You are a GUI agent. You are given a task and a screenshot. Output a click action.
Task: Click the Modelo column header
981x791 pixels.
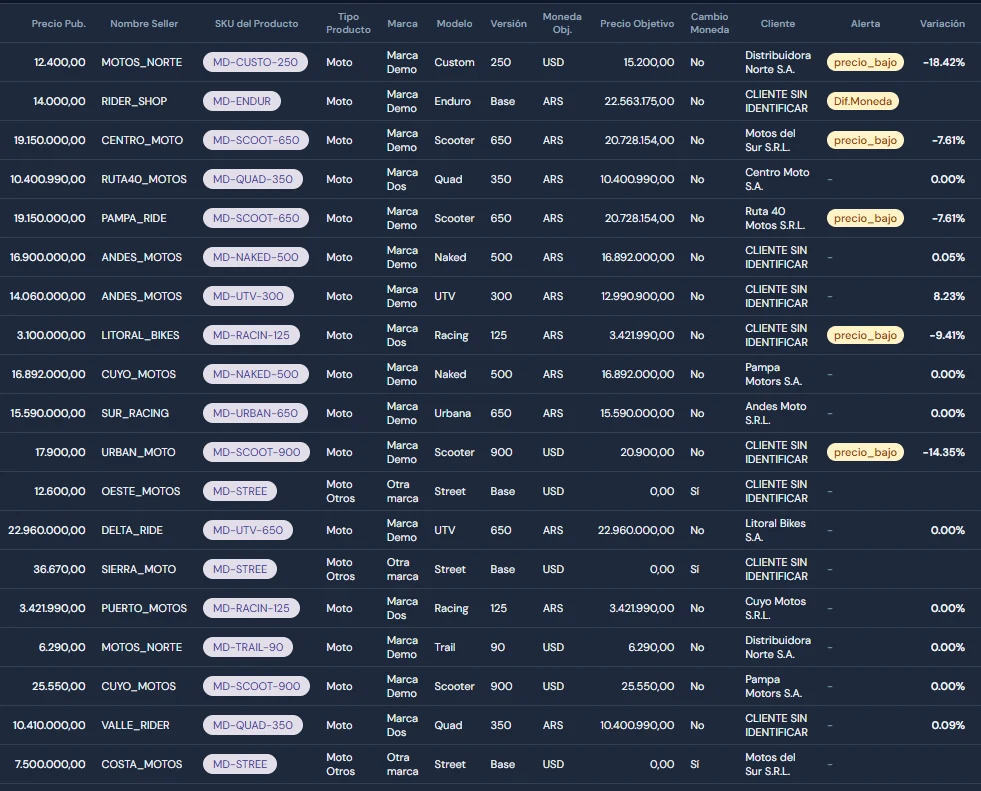tap(454, 23)
